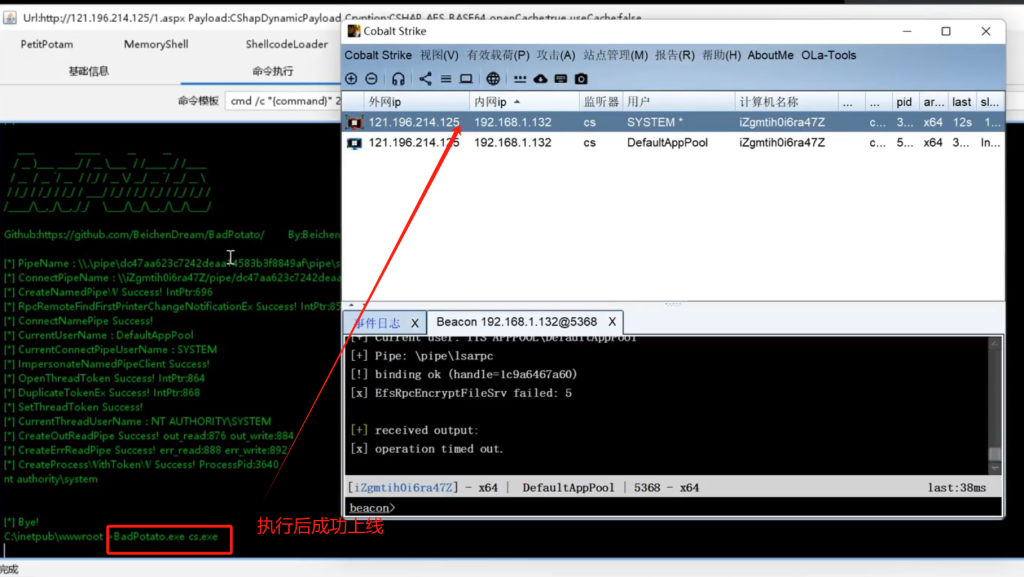Sort sessions by the 用户 column header
1024x577 pixels.
(679, 102)
